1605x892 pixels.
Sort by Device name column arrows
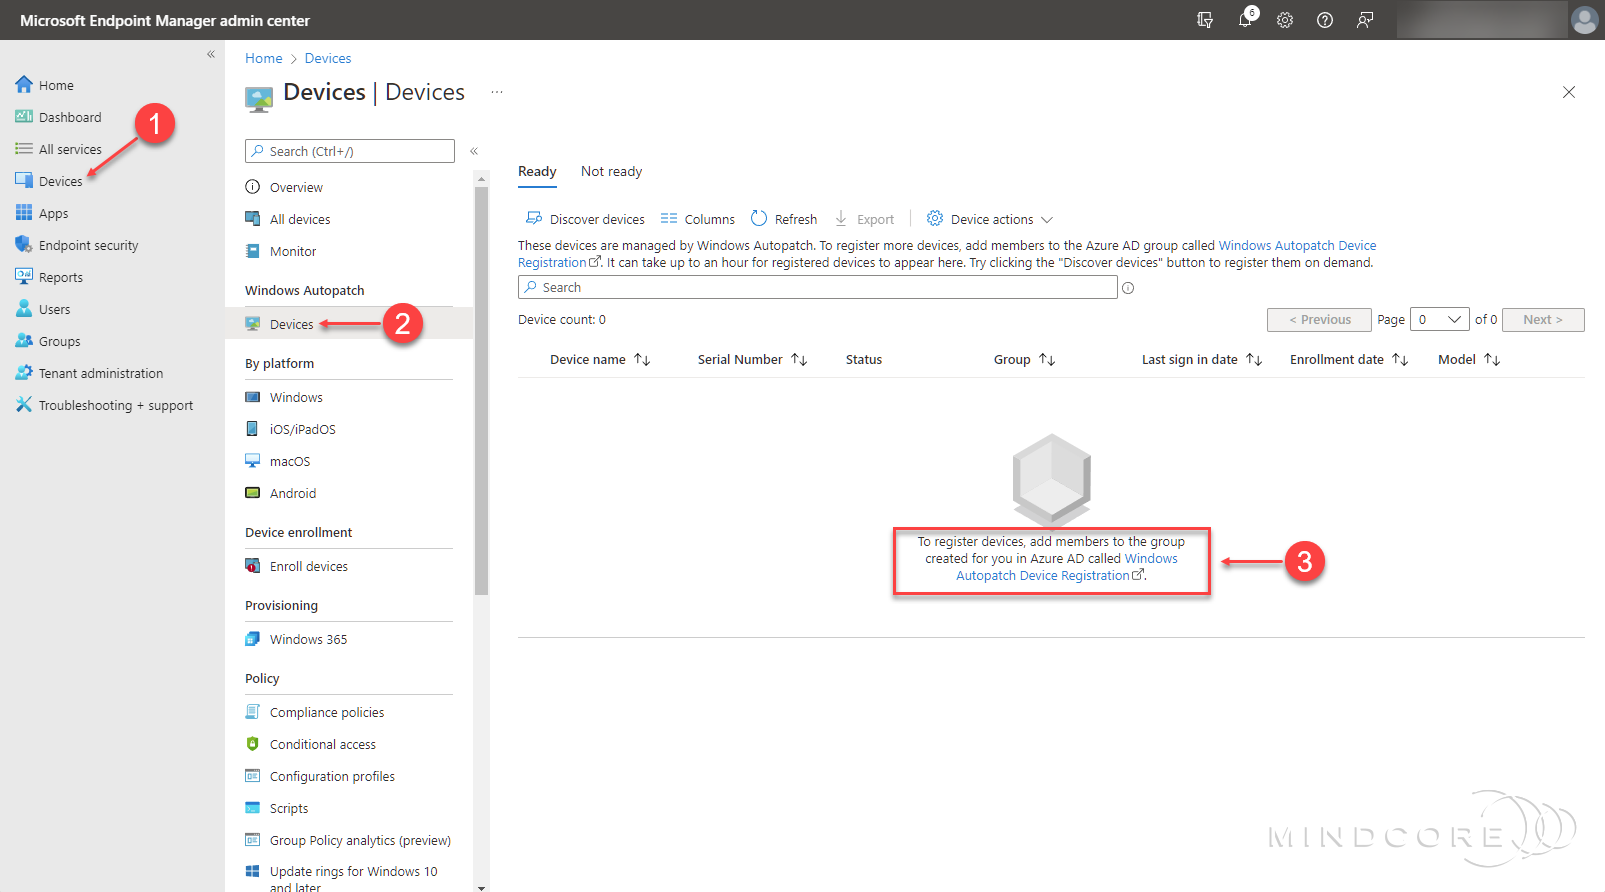[642, 360]
